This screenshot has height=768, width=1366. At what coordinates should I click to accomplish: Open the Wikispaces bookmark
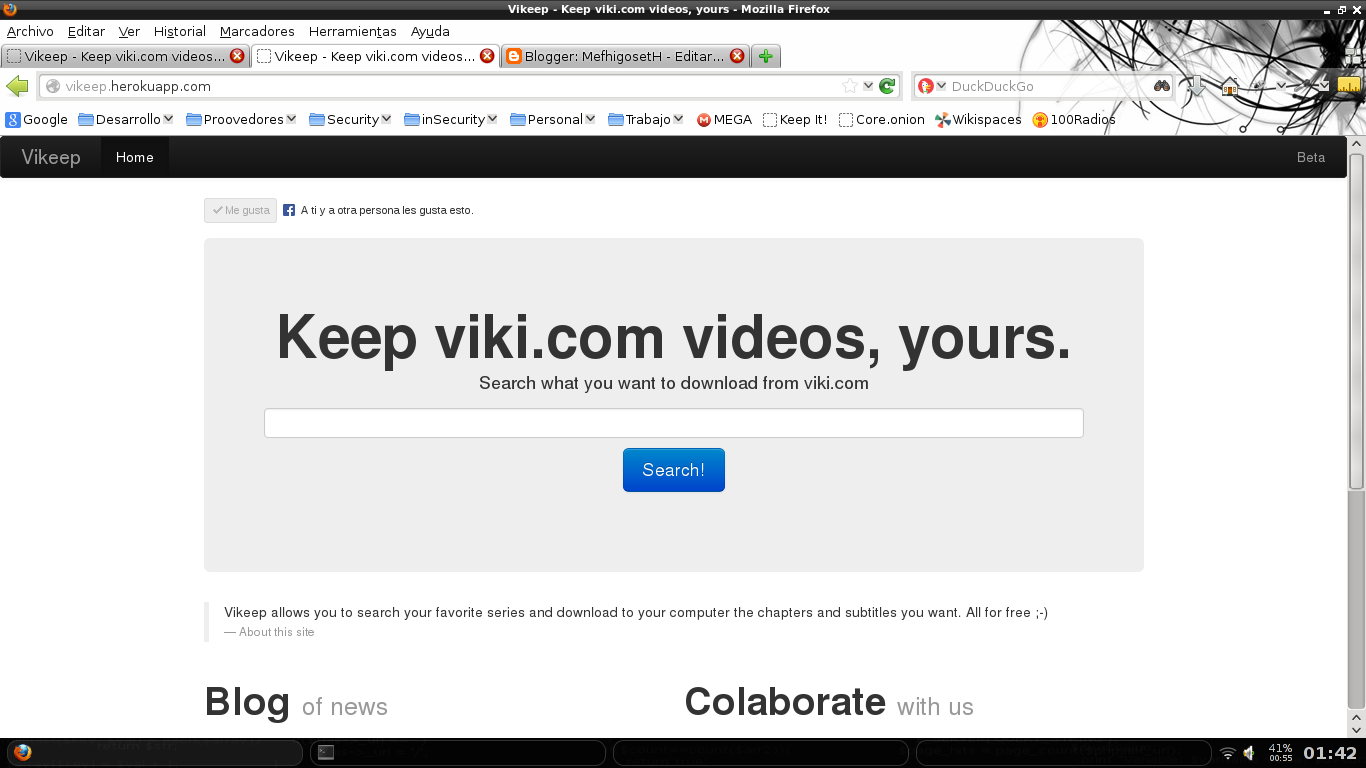click(978, 119)
